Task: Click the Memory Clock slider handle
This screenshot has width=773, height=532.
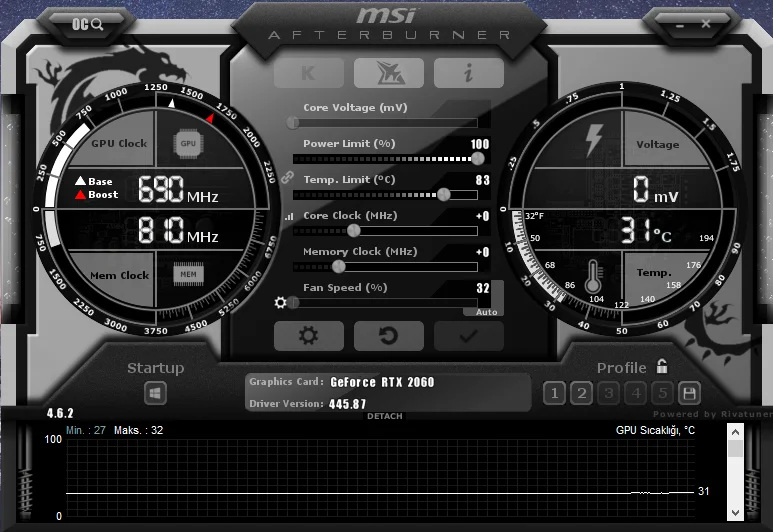Action: point(338,267)
